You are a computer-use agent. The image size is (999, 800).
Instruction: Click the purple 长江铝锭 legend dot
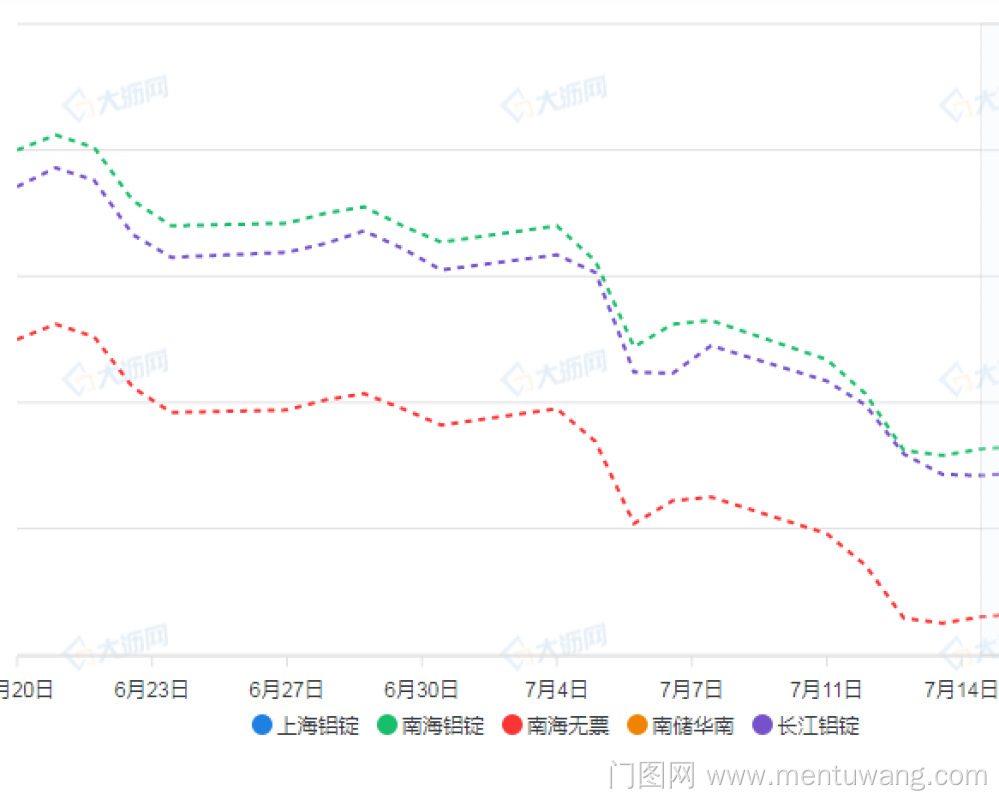[762, 726]
